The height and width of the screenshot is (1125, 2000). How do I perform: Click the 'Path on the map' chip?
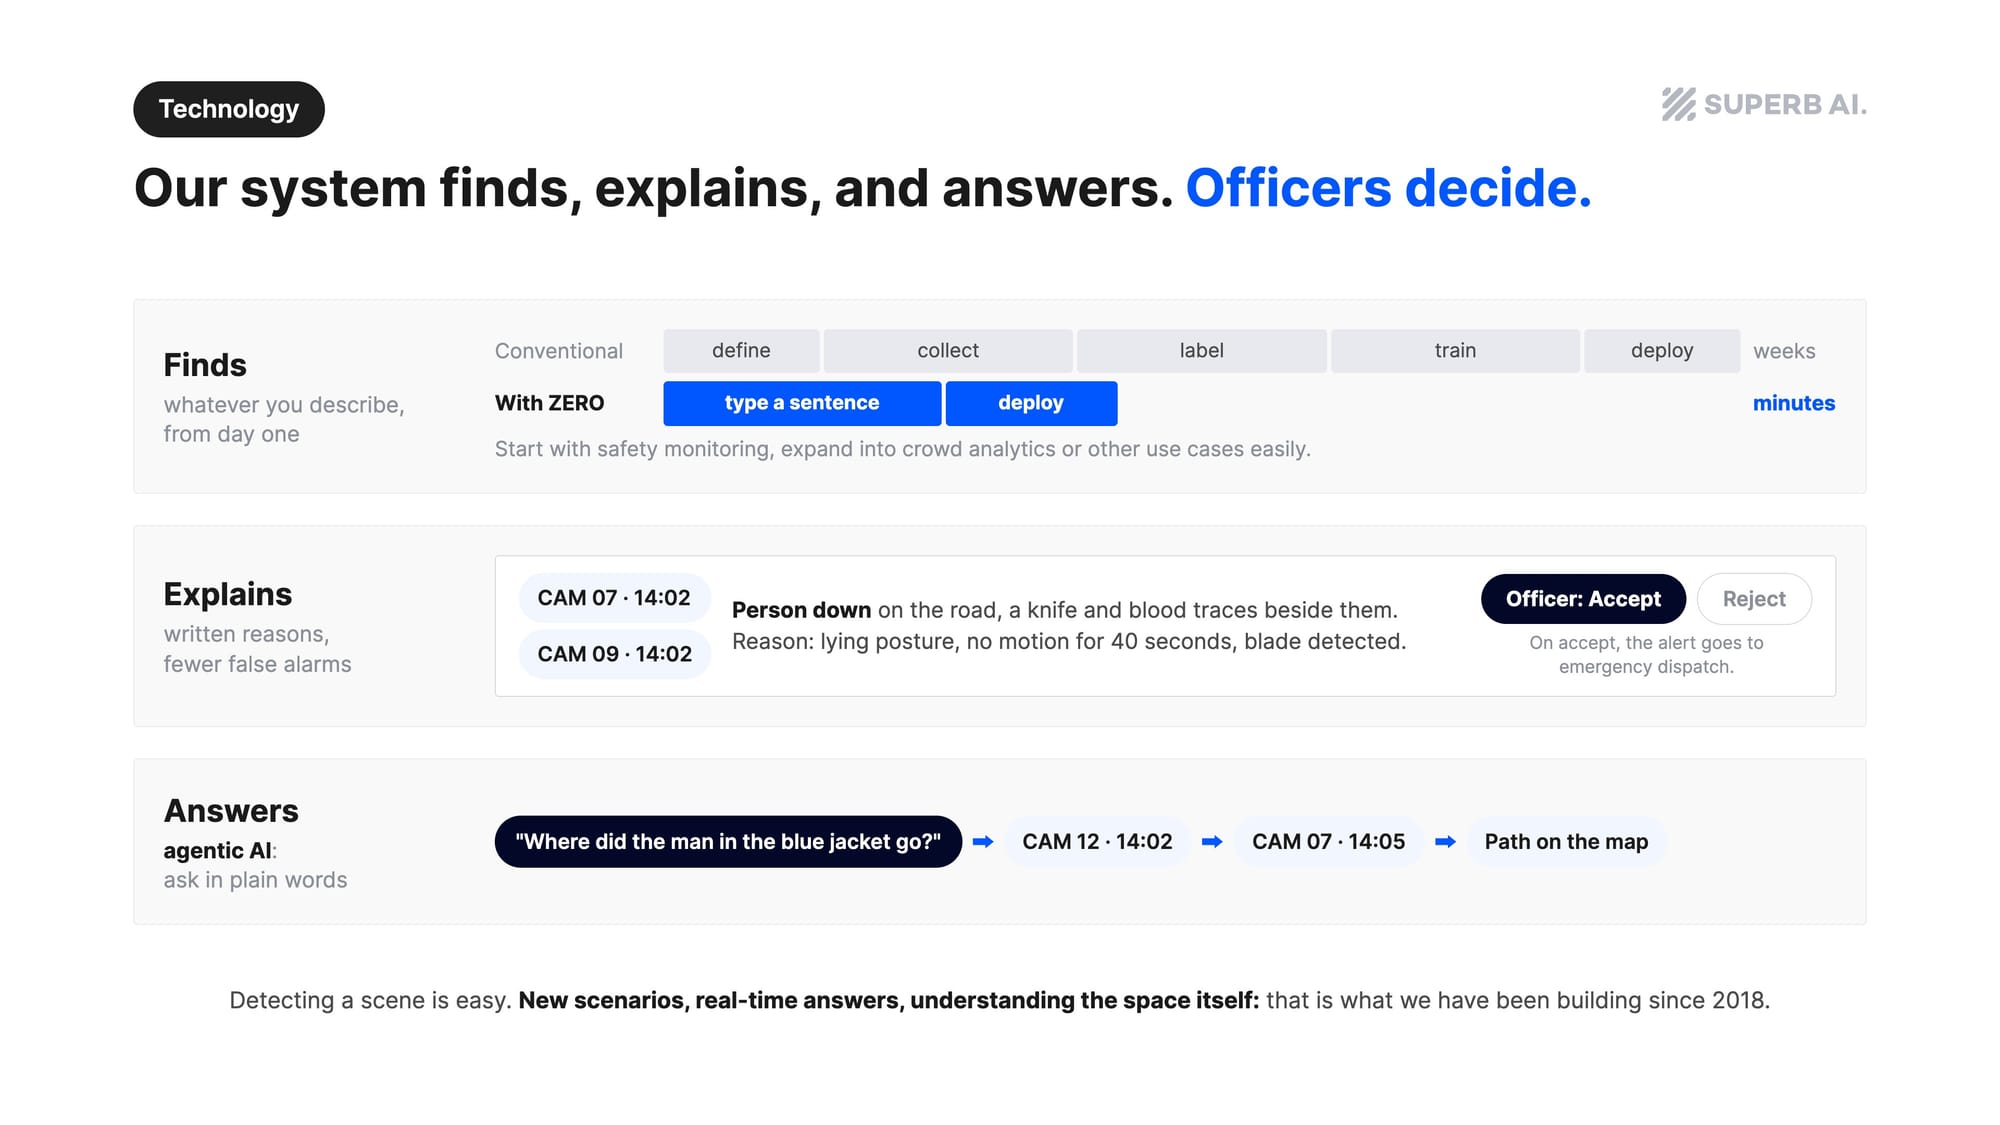[x=1566, y=842]
